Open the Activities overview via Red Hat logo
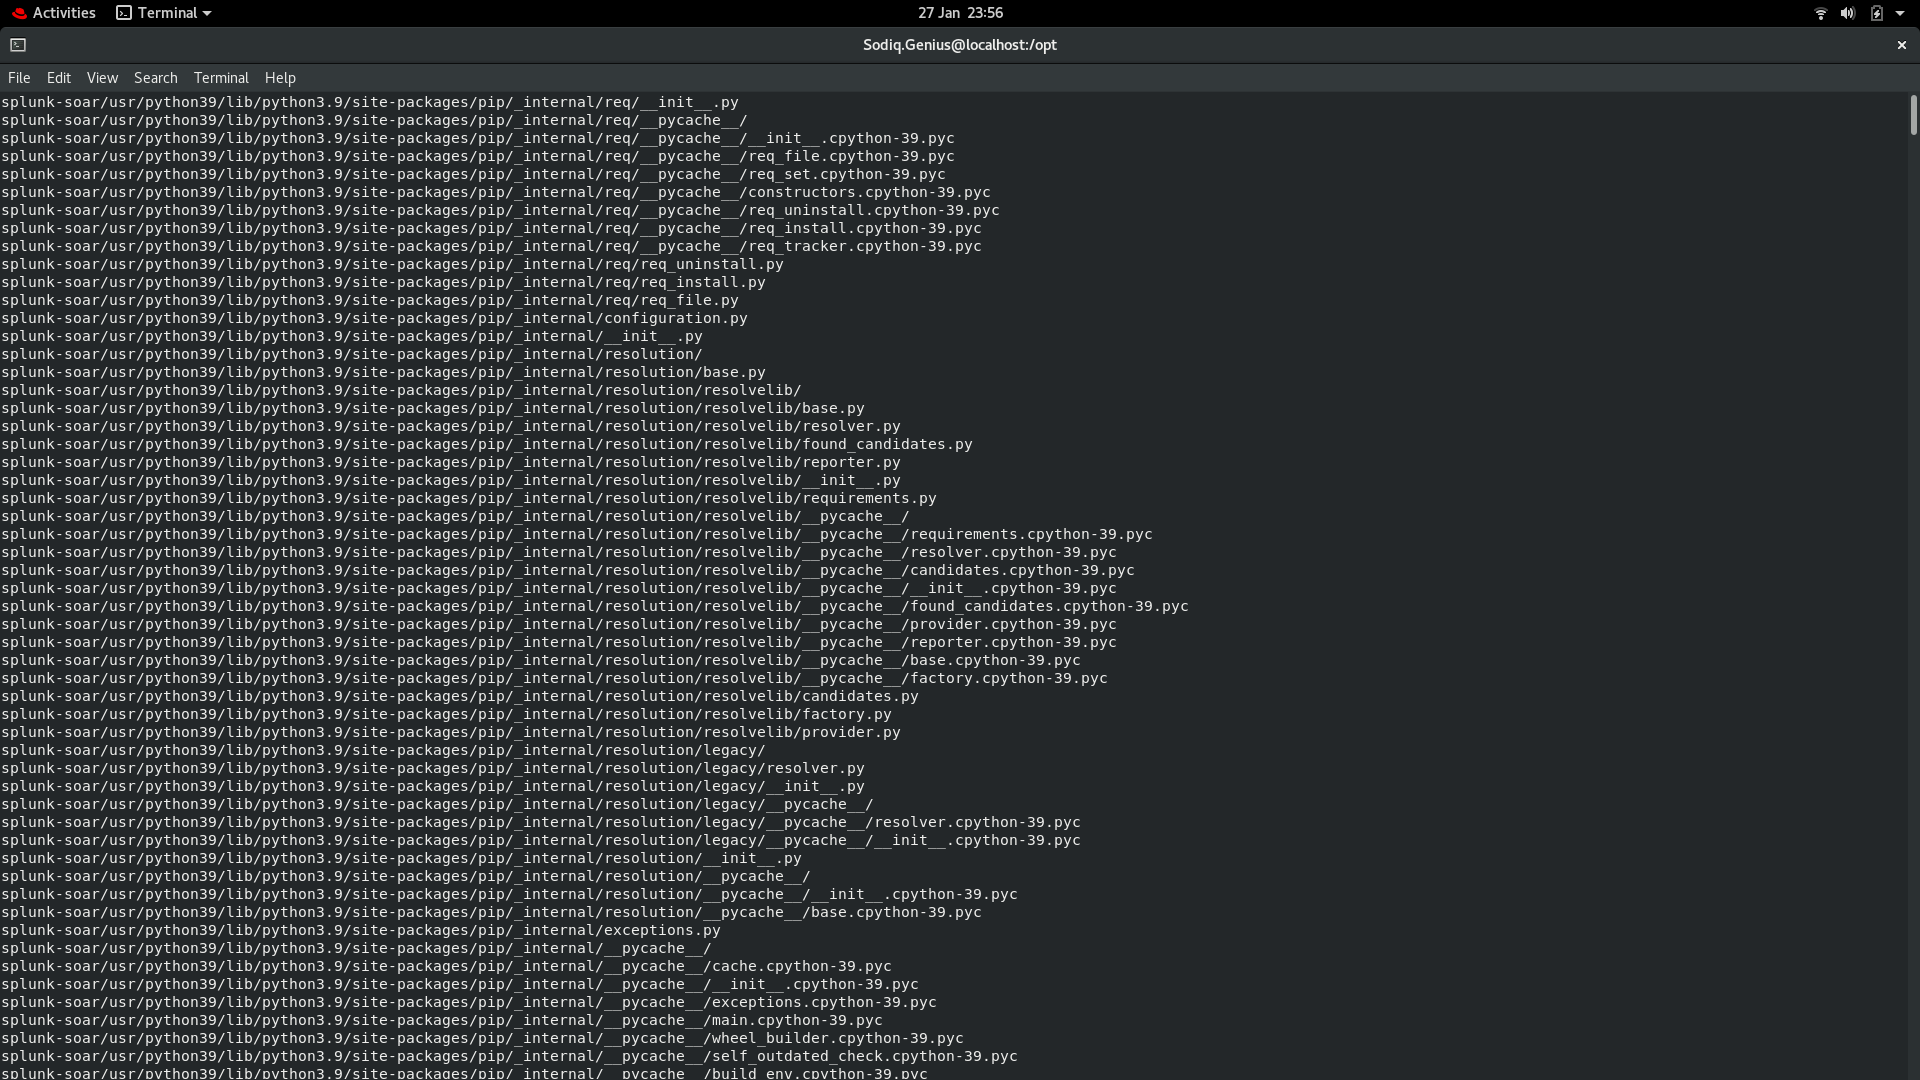Screen dimensions: 1920x1080 pos(19,13)
